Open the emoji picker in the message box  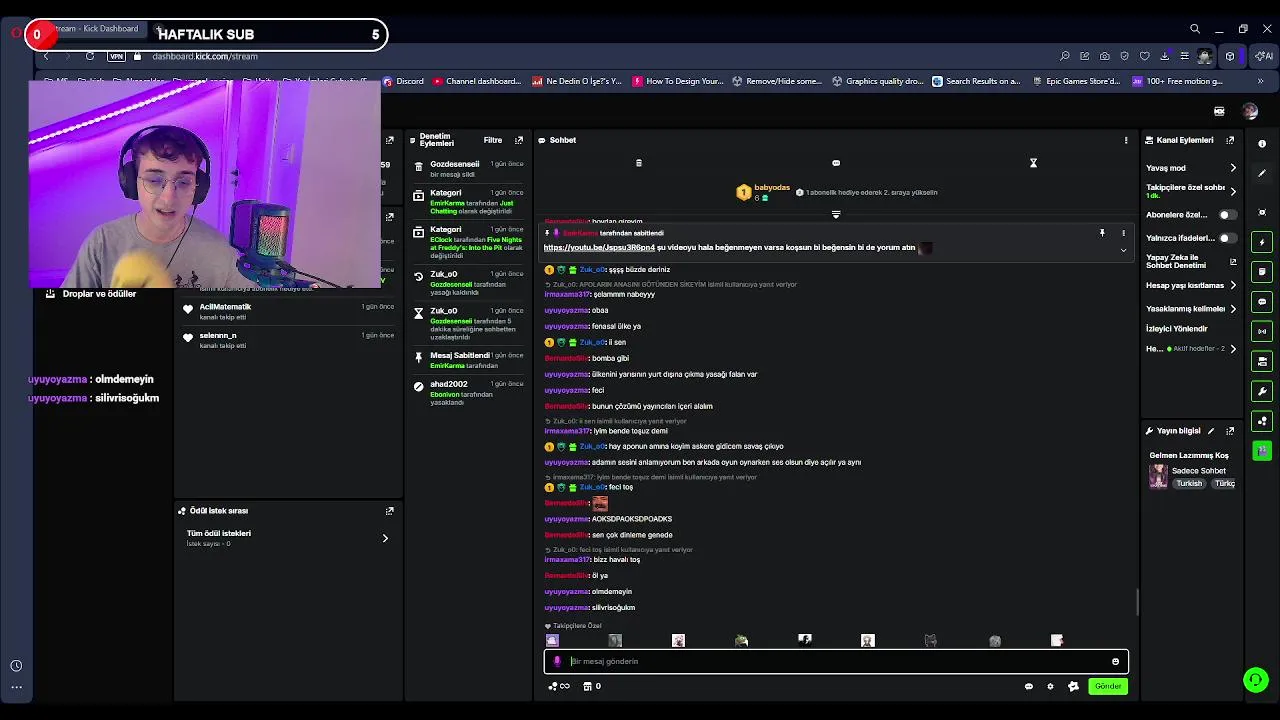tap(1115, 661)
